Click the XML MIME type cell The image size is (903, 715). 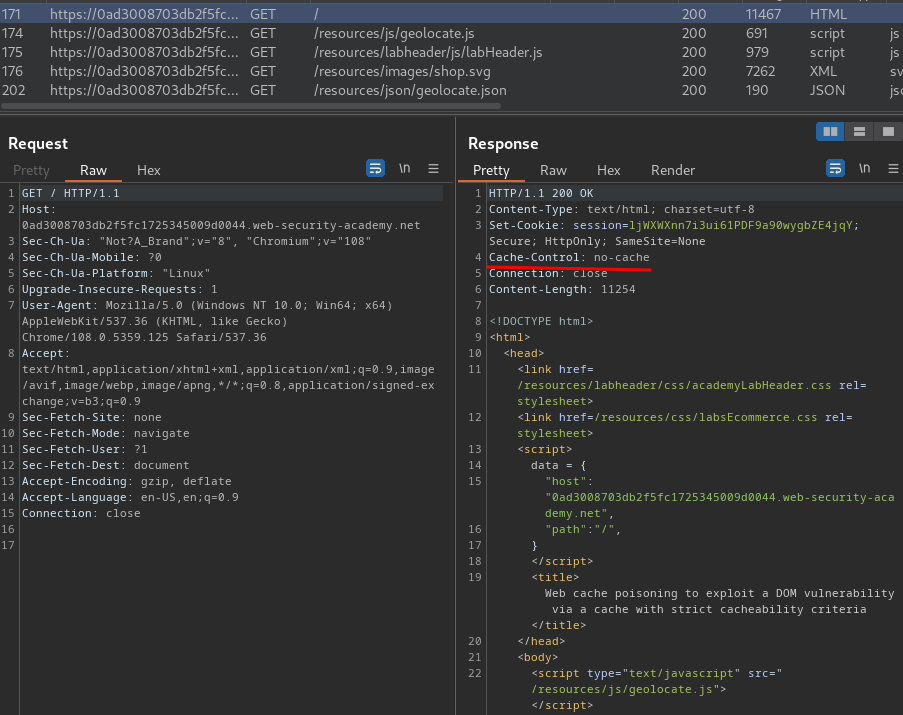823,71
